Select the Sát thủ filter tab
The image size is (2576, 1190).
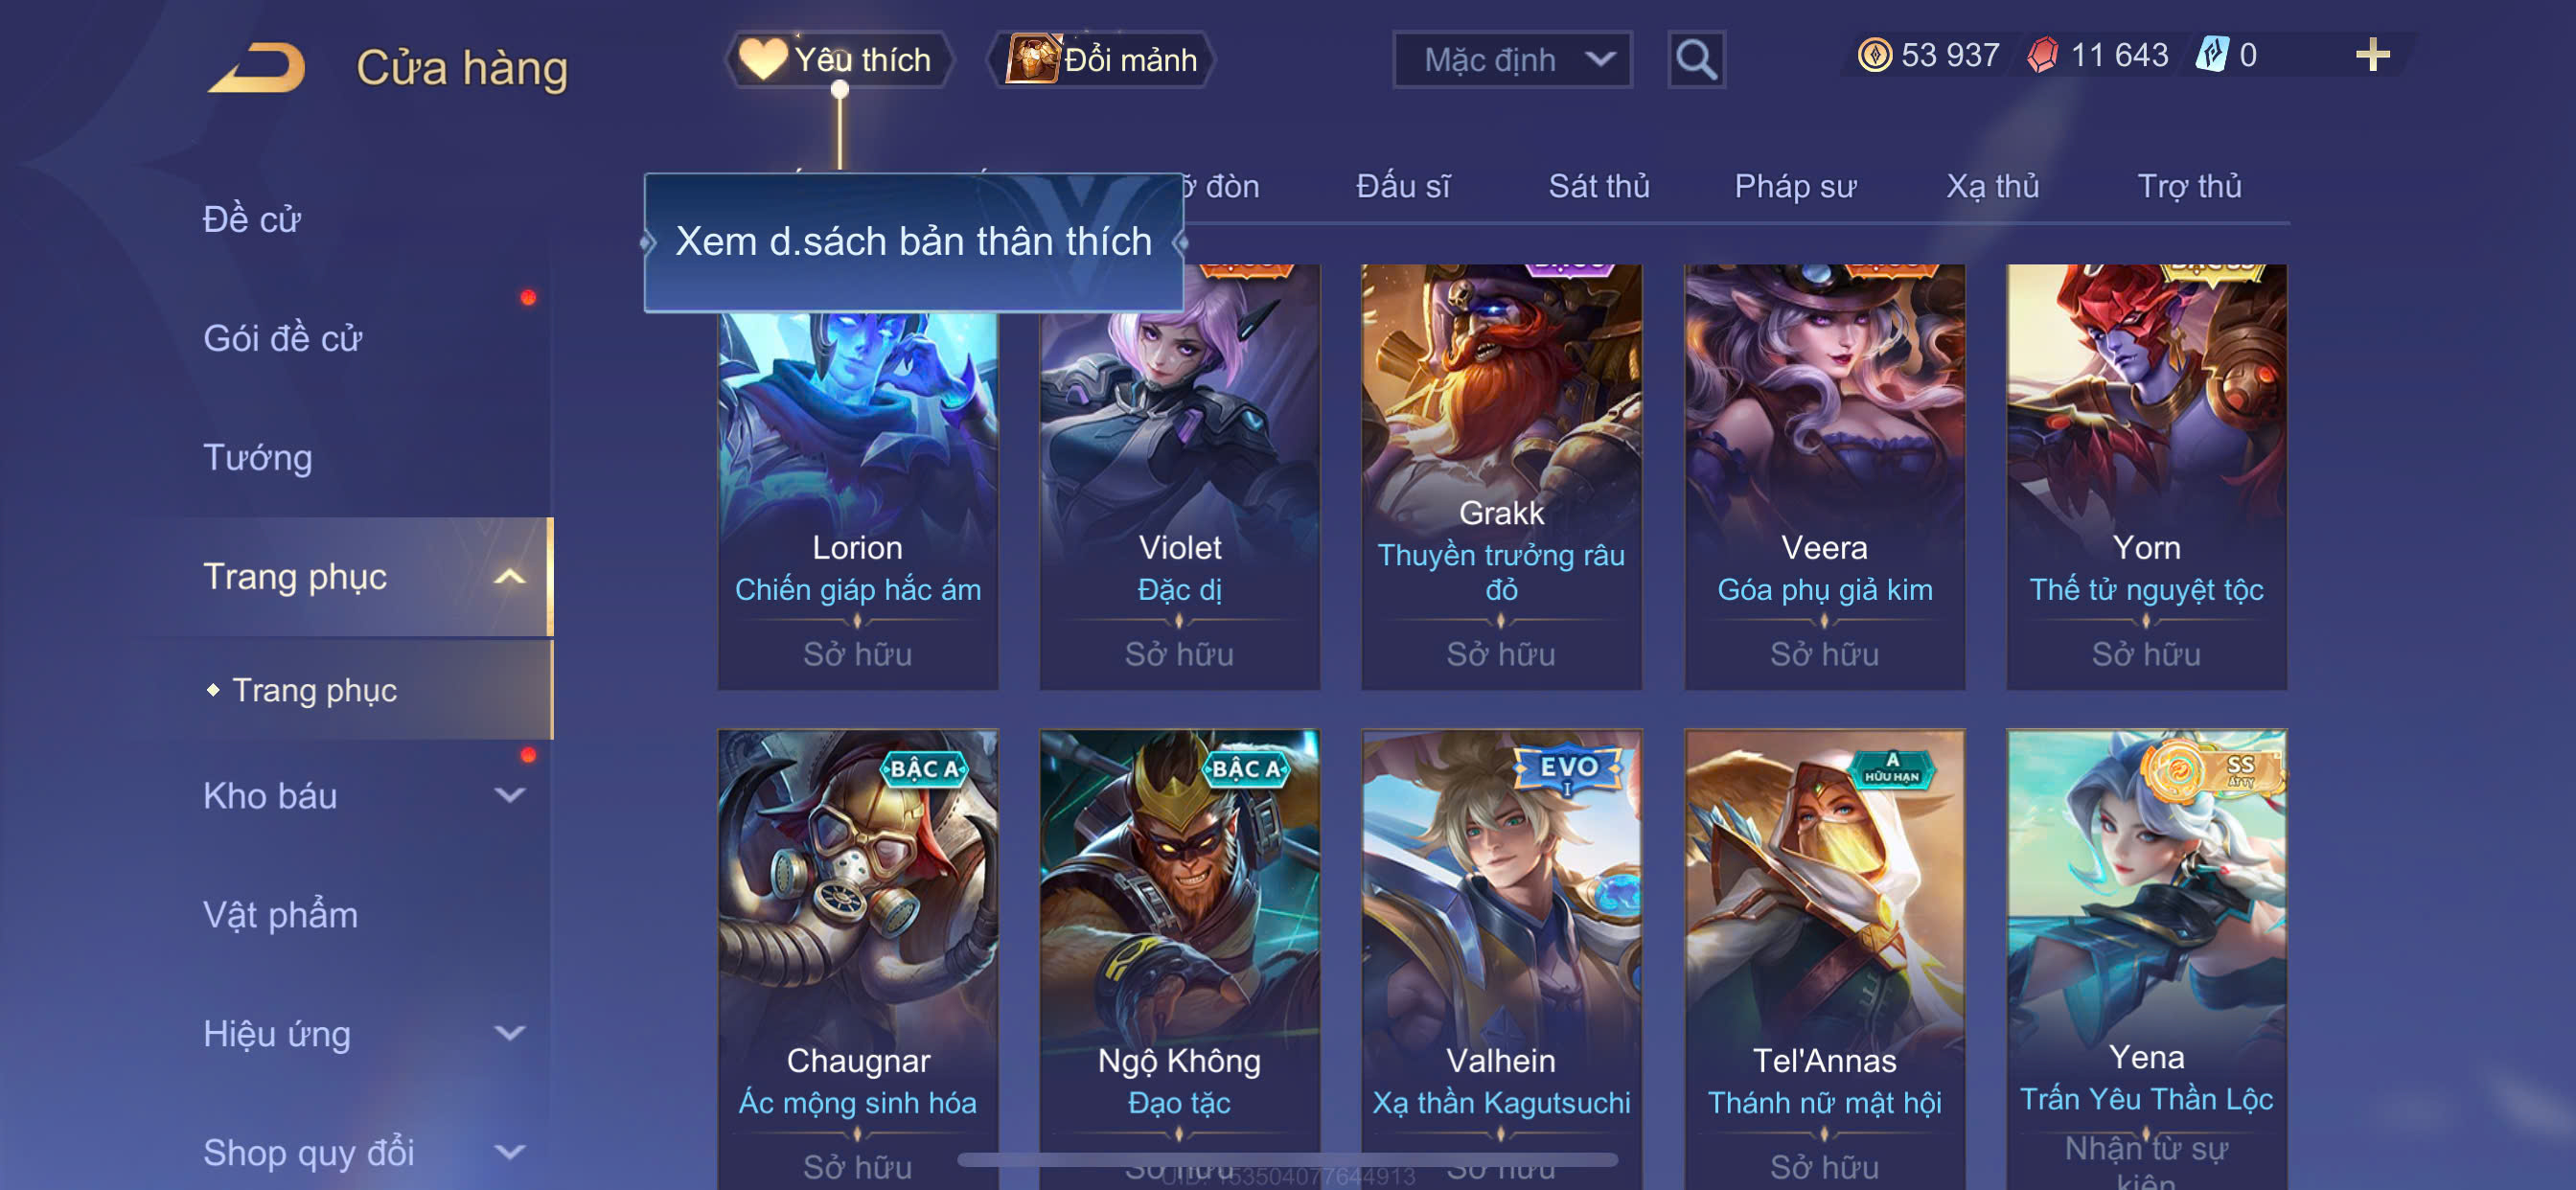(x=1598, y=187)
